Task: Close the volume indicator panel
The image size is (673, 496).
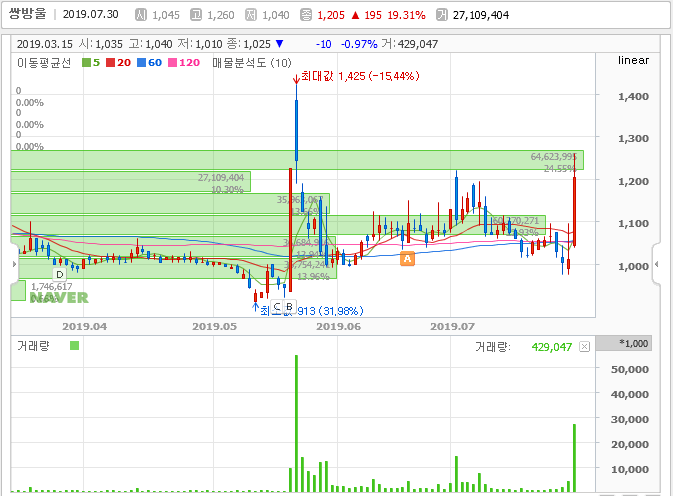Action: [585, 347]
